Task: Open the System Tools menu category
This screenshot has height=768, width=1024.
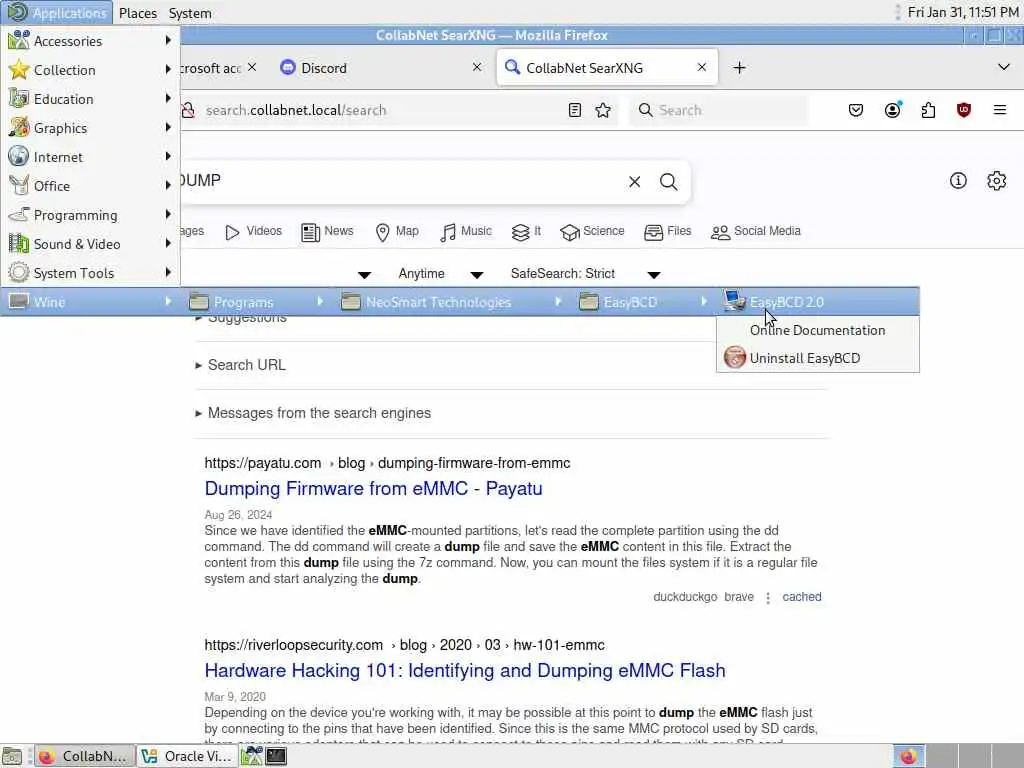Action: (x=90, y=273)
